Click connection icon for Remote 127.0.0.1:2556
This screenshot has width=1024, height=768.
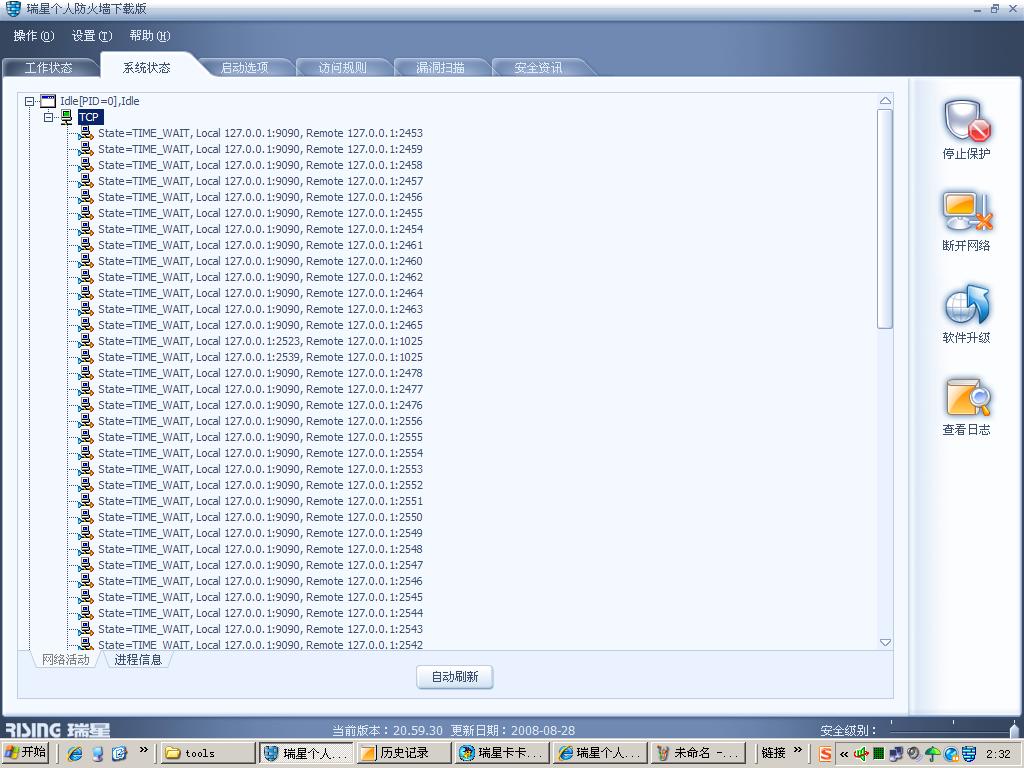(x=86, y=421)
